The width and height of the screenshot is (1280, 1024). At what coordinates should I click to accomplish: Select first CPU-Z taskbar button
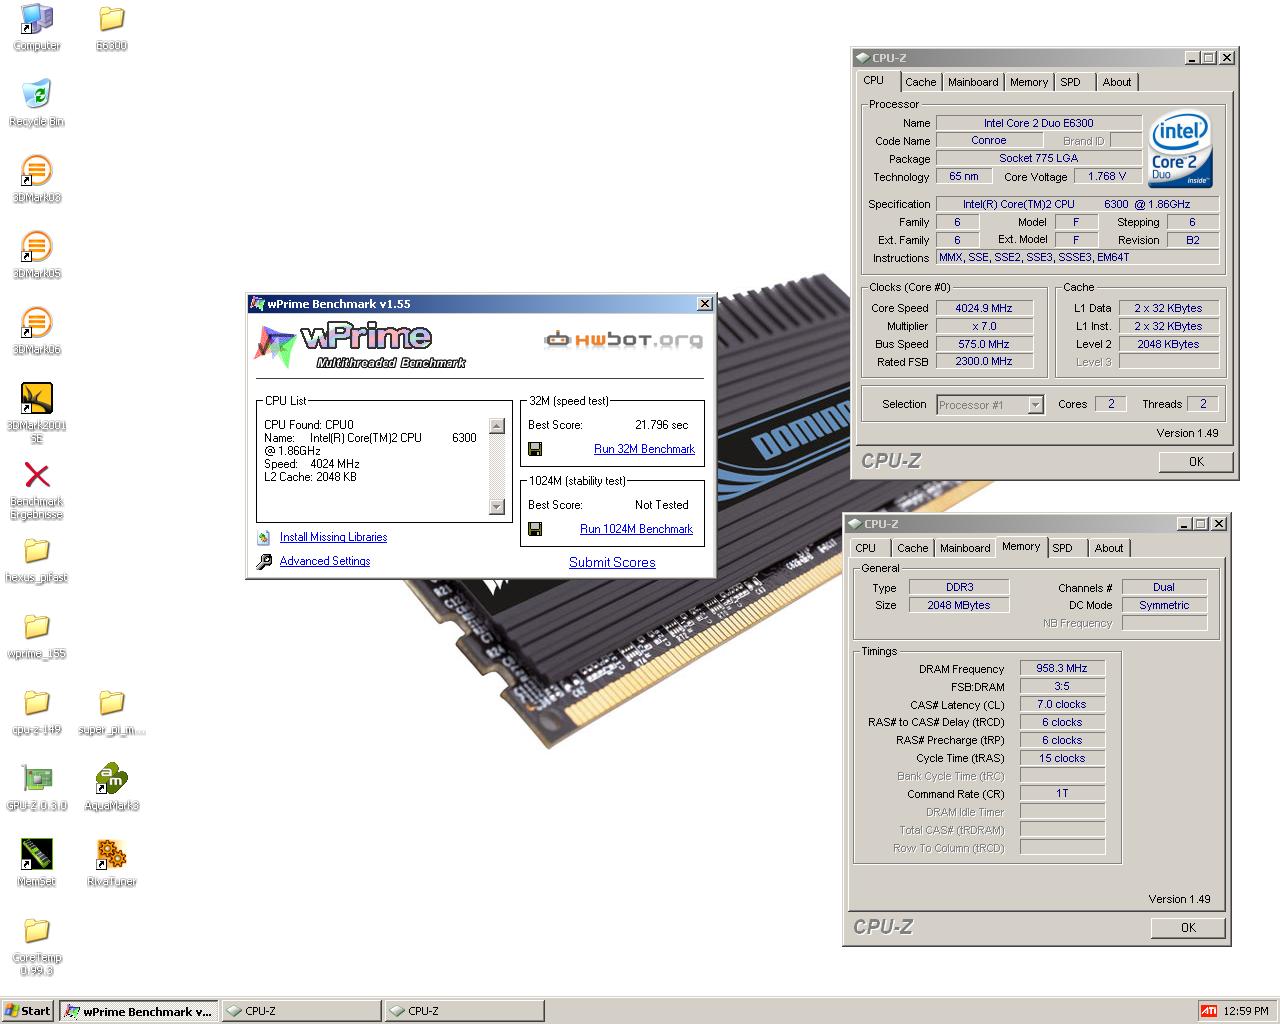pyautogui.click(x=301, y=1011)
